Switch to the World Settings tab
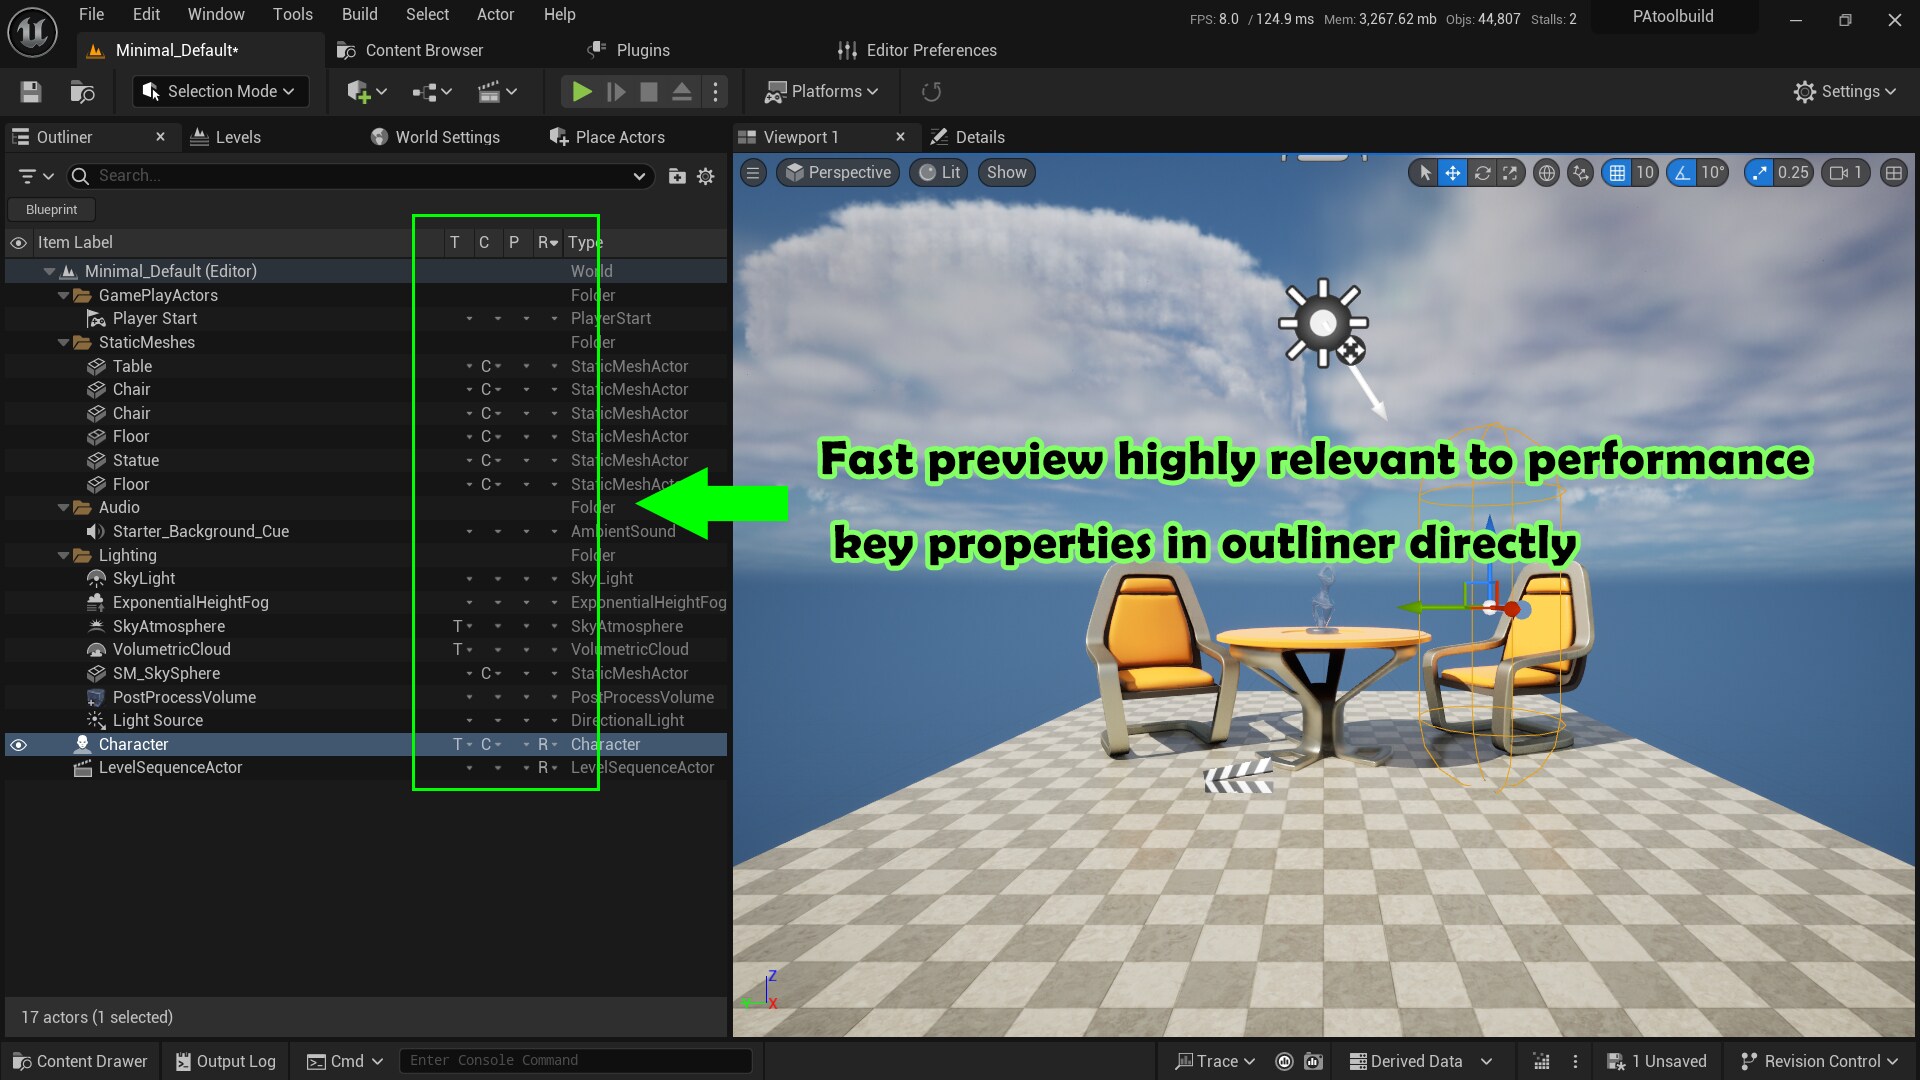1920x1080 pixels. [447, 137]
